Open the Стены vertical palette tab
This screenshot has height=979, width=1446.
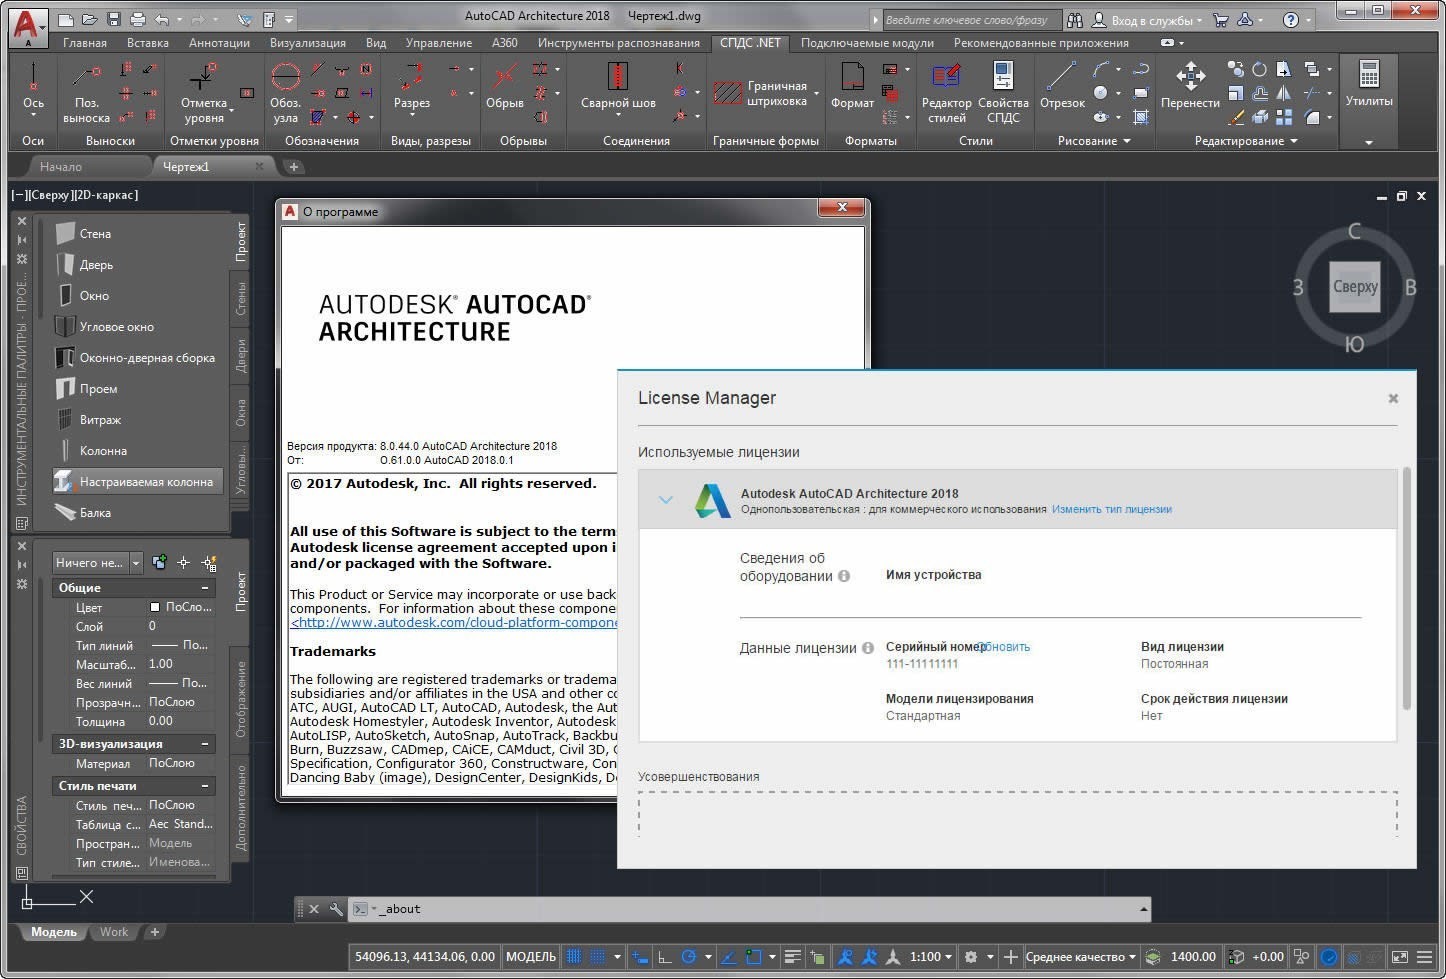[241, 299]
